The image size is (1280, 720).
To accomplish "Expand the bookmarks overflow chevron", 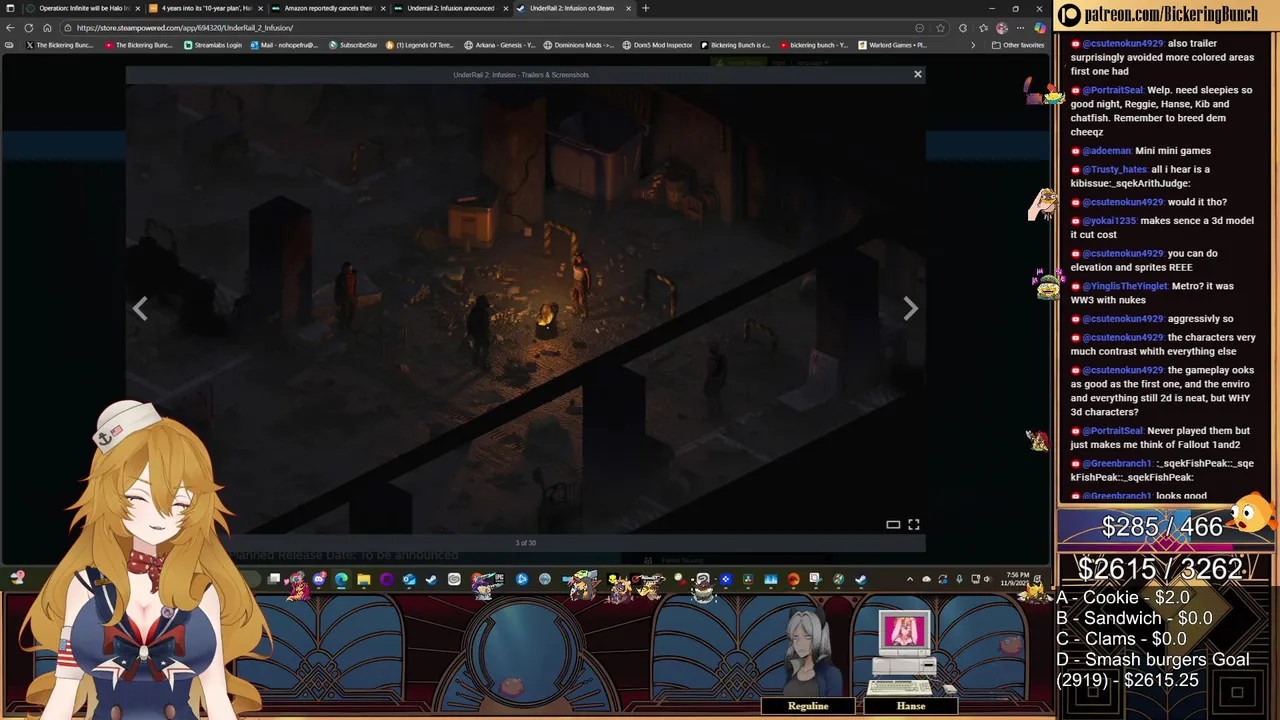I will click(973, 45).
